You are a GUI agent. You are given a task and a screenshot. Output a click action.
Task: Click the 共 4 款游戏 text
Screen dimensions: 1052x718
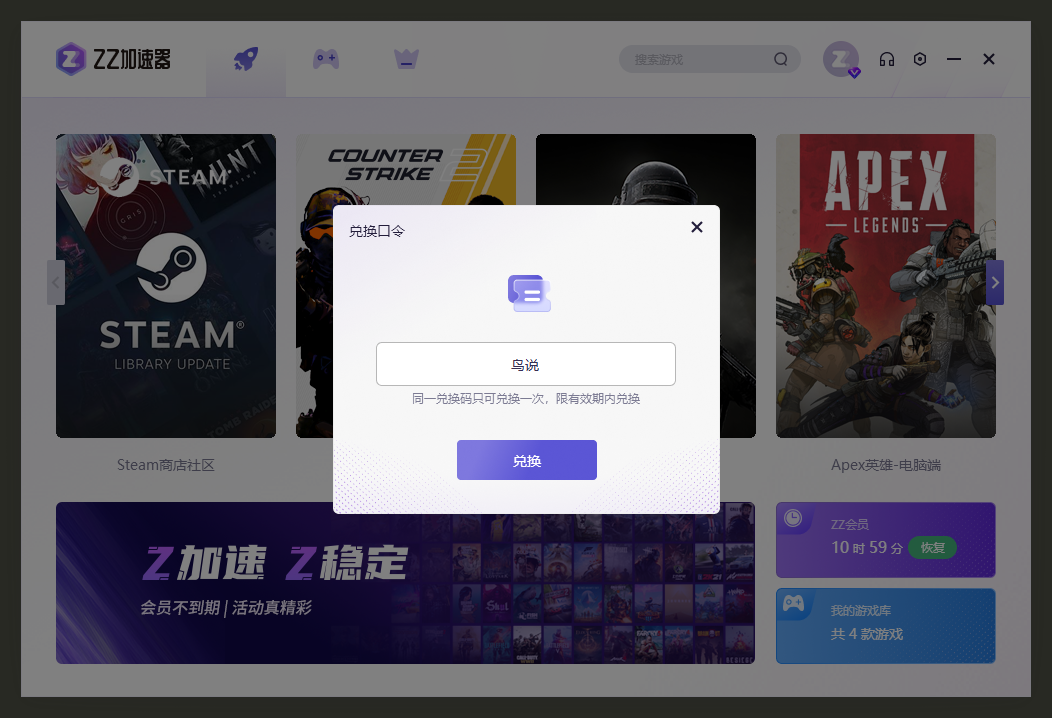[867, 634]
